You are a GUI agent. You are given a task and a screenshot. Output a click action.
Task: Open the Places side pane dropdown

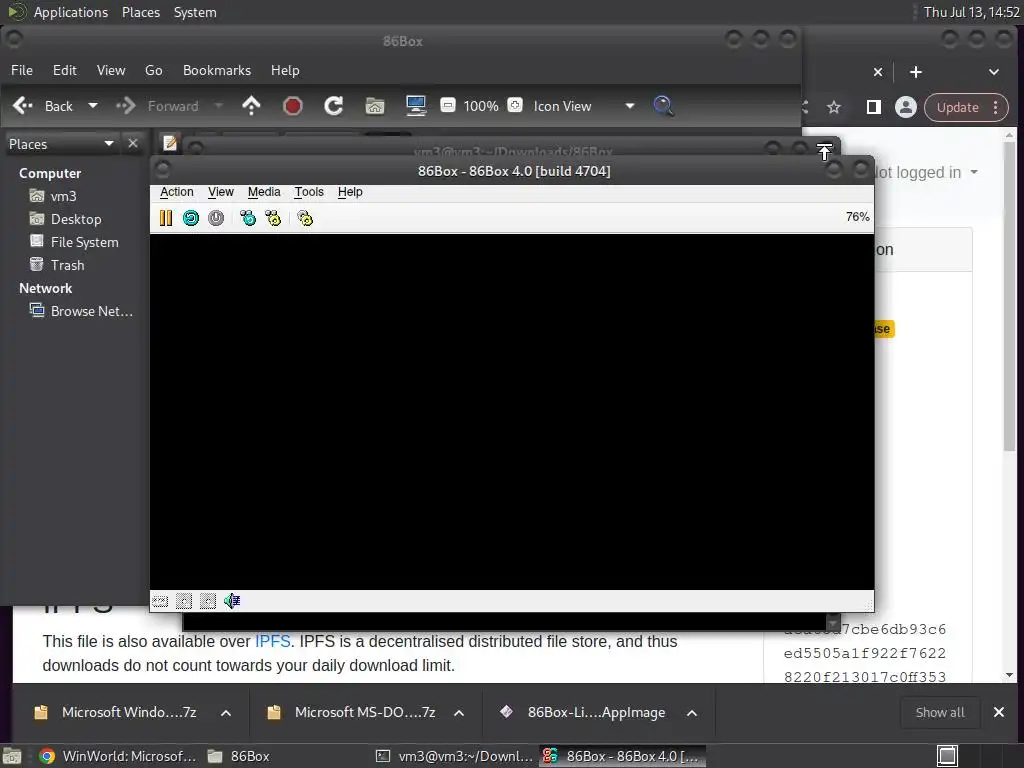pyautogui.click(x=61, y=144)
